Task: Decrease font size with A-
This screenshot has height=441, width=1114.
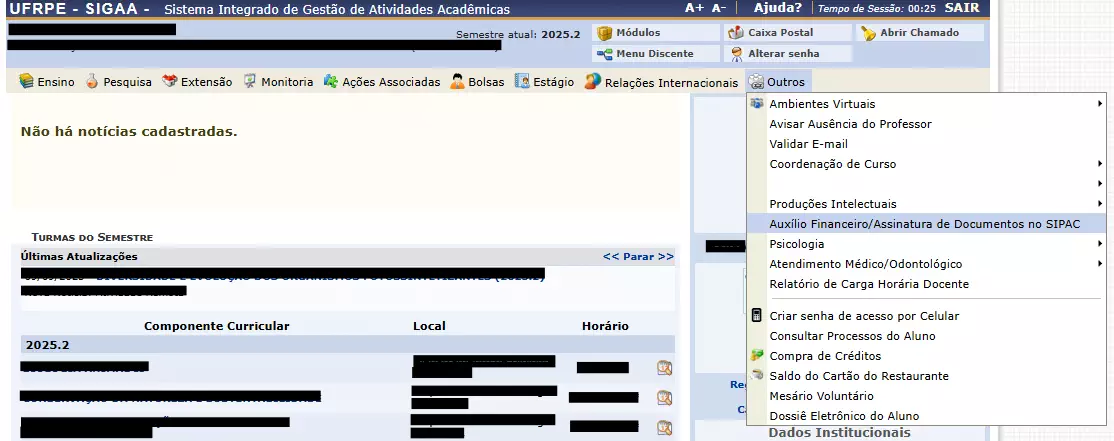Action: (x=719, y=8)
